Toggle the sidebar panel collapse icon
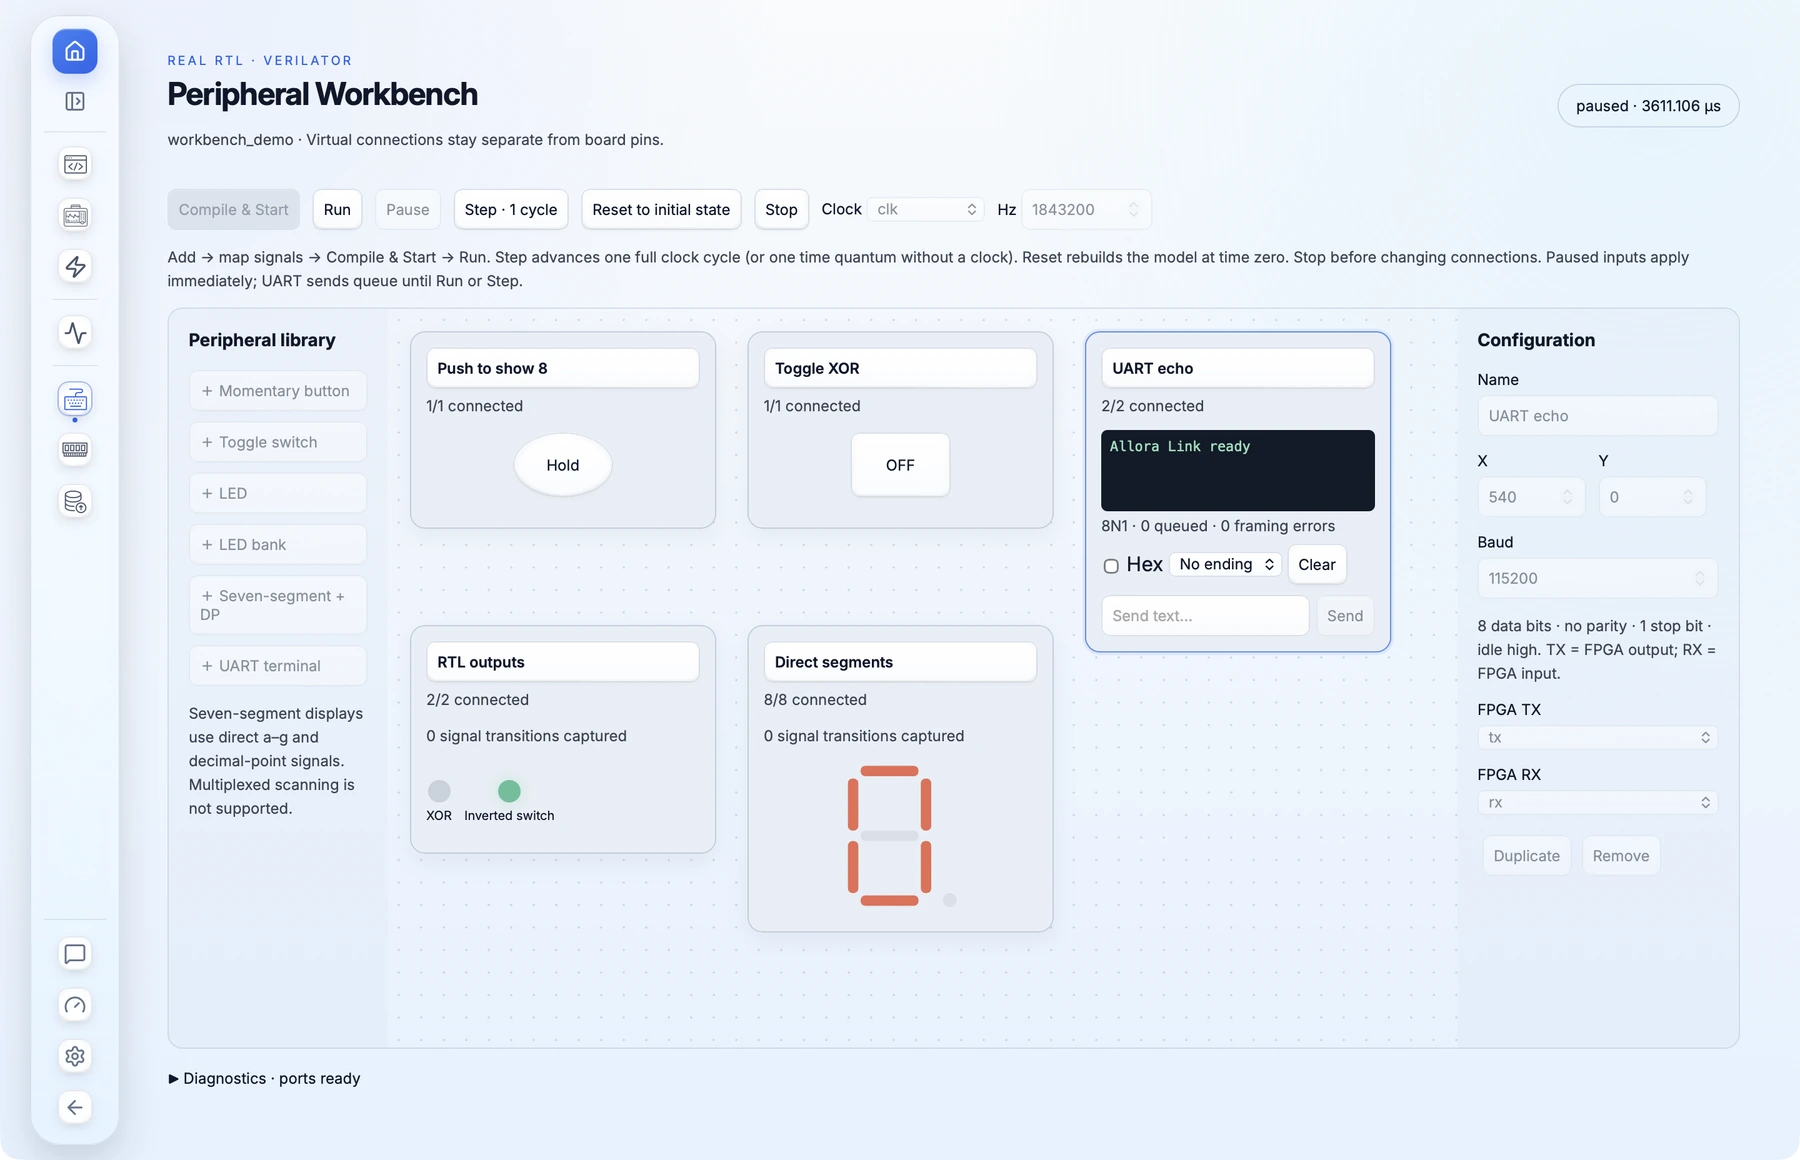 [75, 101]
